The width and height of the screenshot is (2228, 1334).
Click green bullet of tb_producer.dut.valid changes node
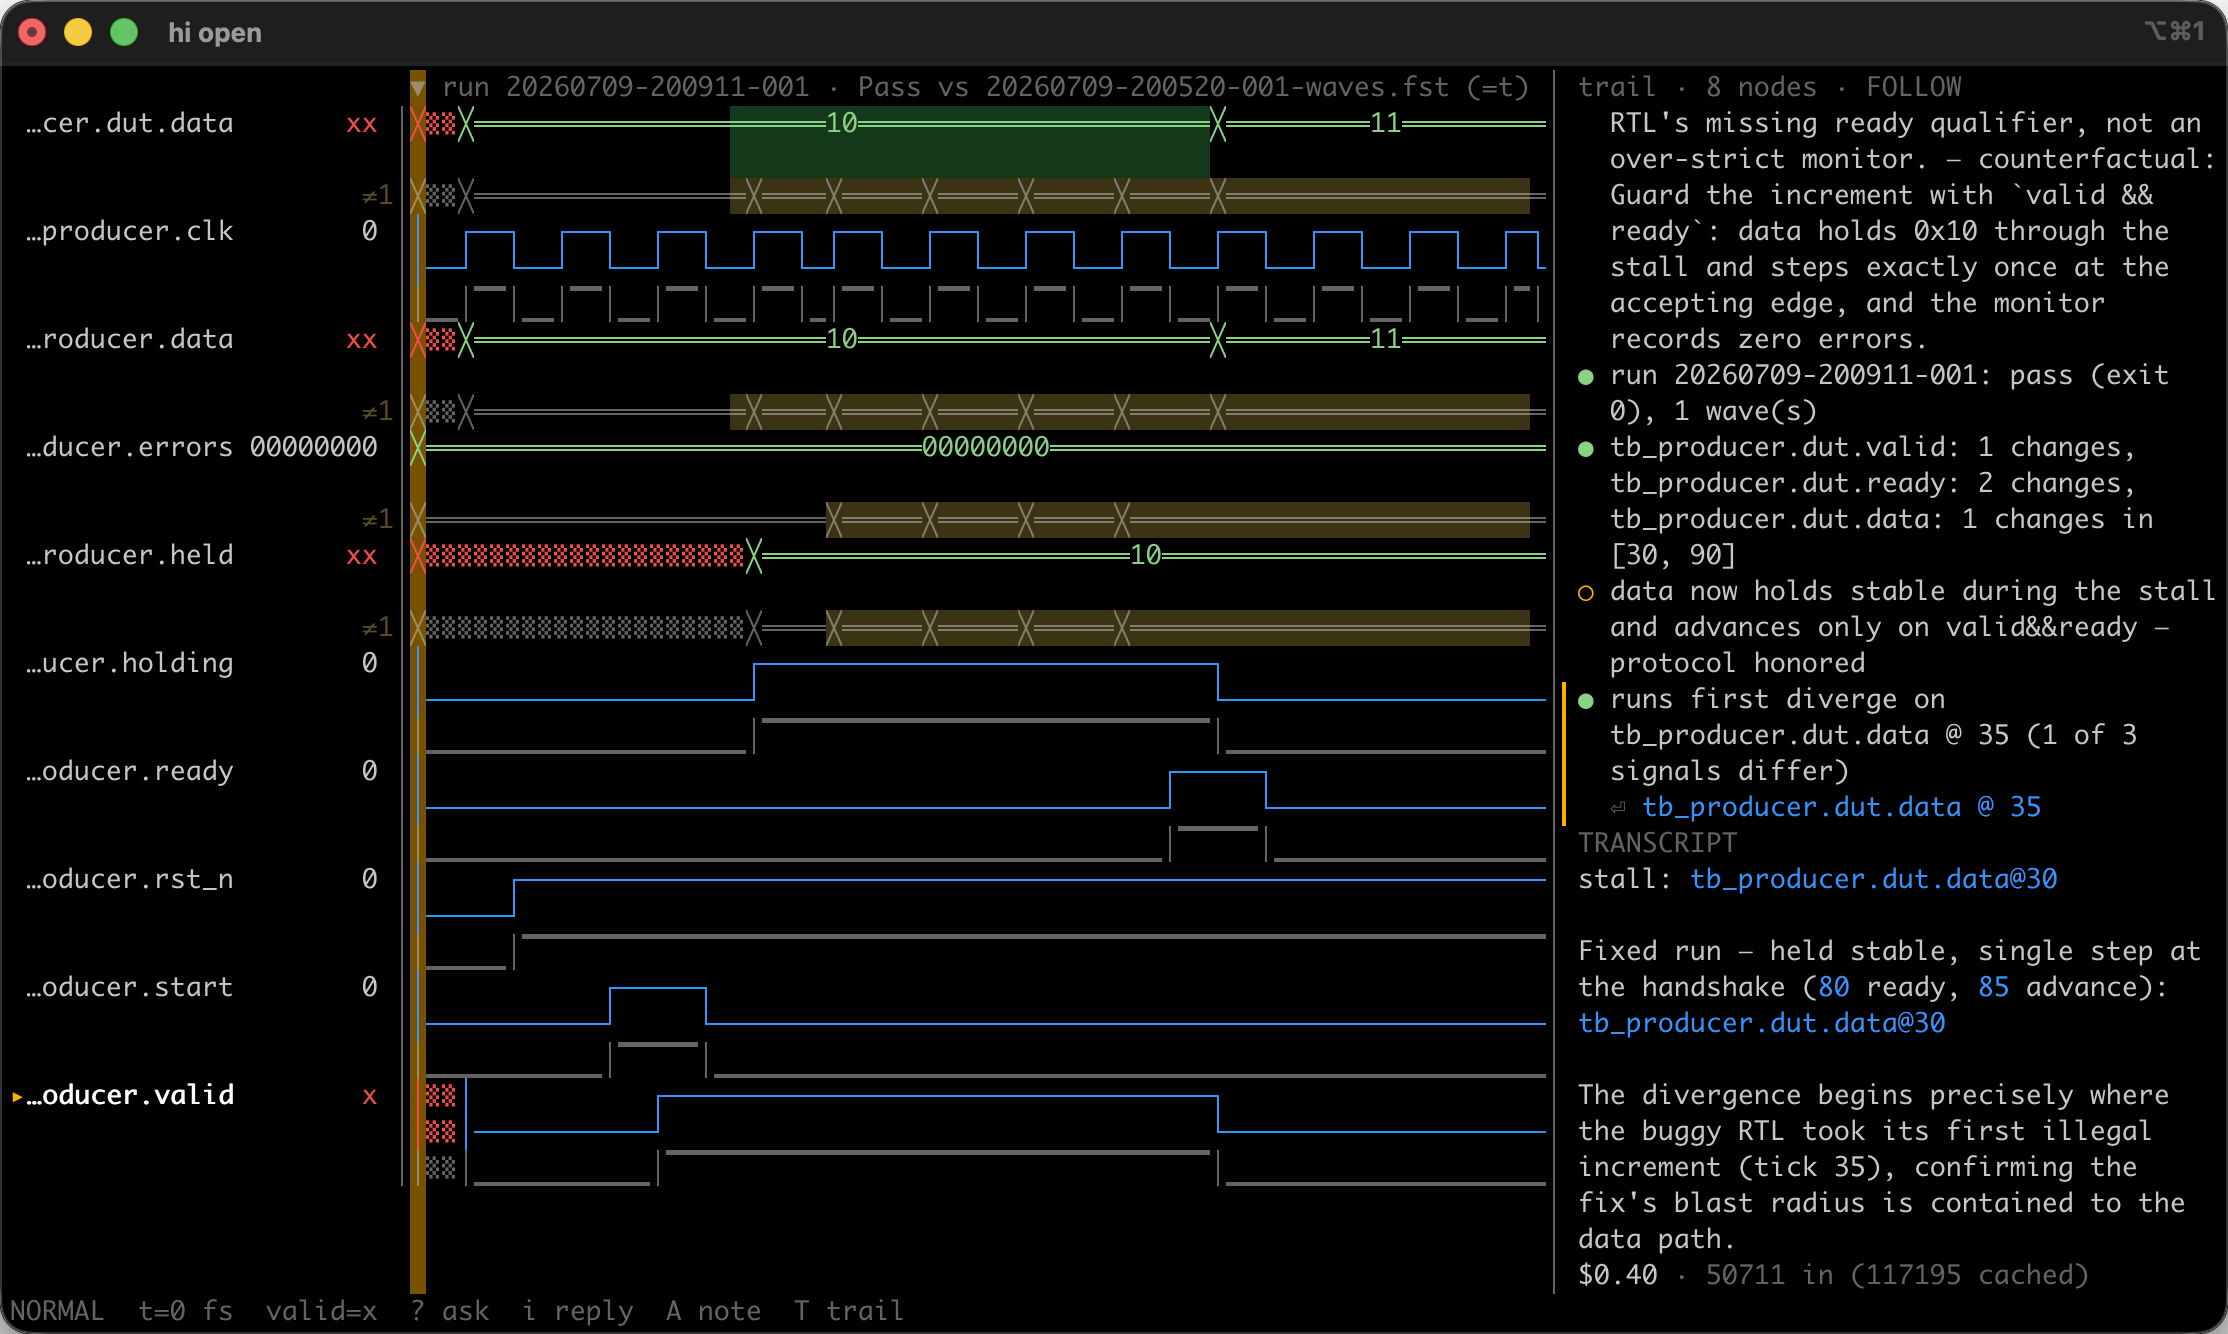(1586, 449)
